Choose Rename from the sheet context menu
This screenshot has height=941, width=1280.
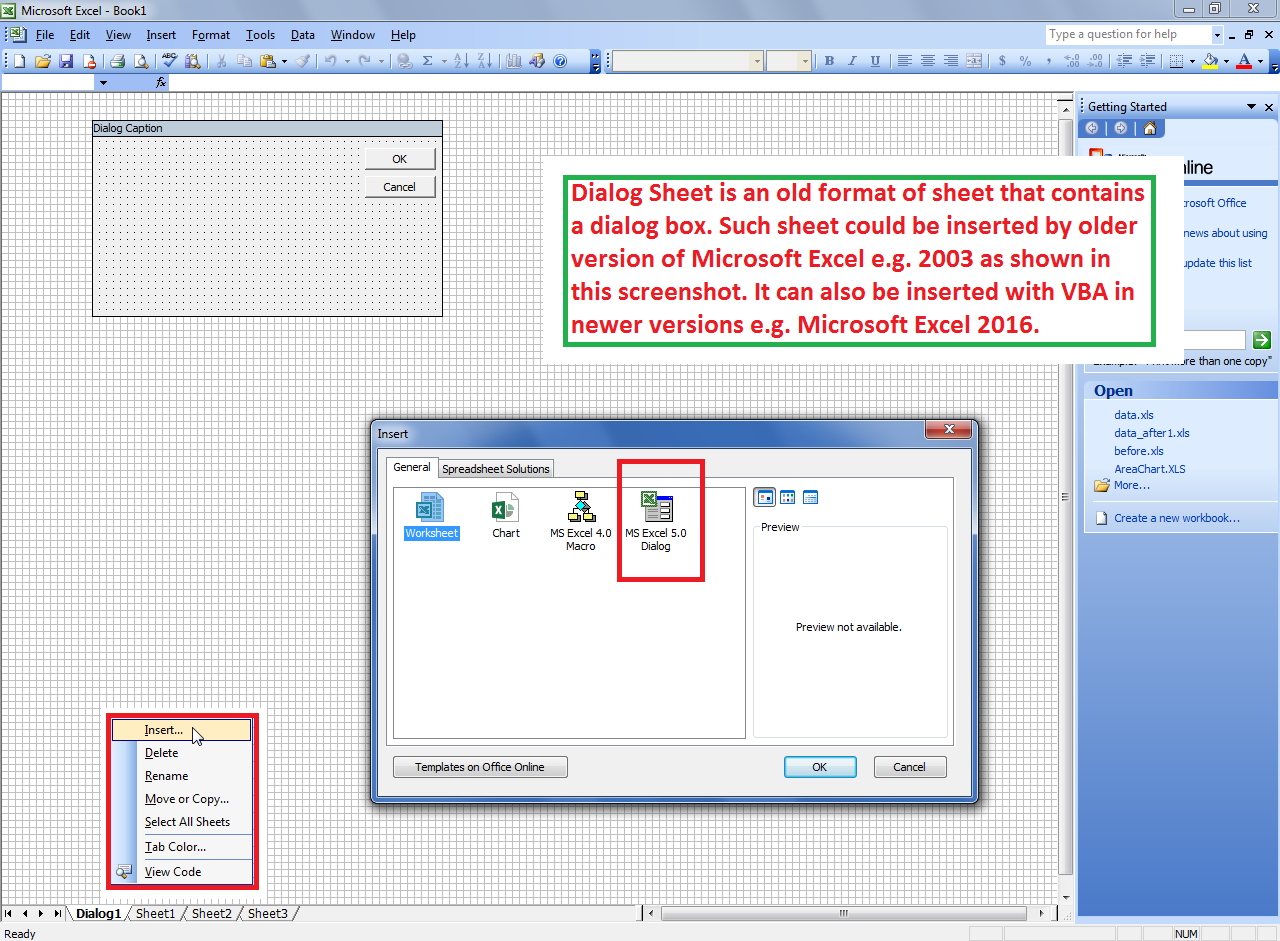166,776
